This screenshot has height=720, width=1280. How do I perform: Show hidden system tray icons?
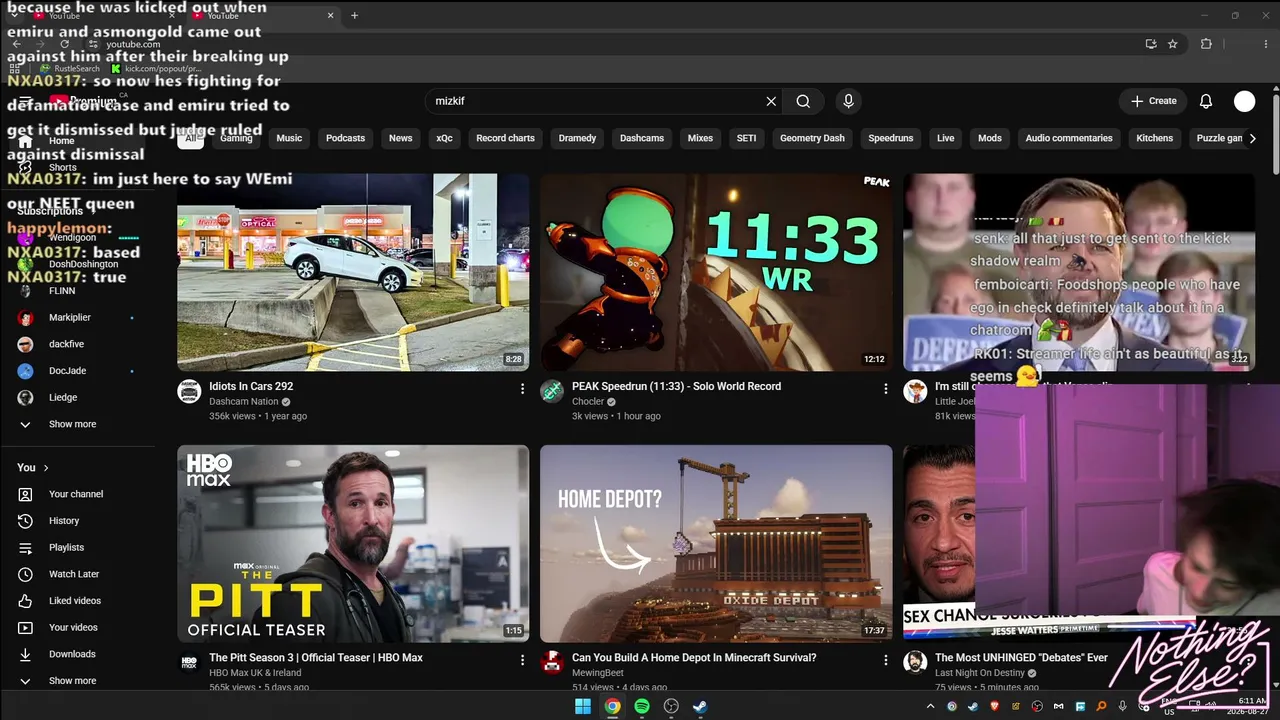click(x=930, y=706)
